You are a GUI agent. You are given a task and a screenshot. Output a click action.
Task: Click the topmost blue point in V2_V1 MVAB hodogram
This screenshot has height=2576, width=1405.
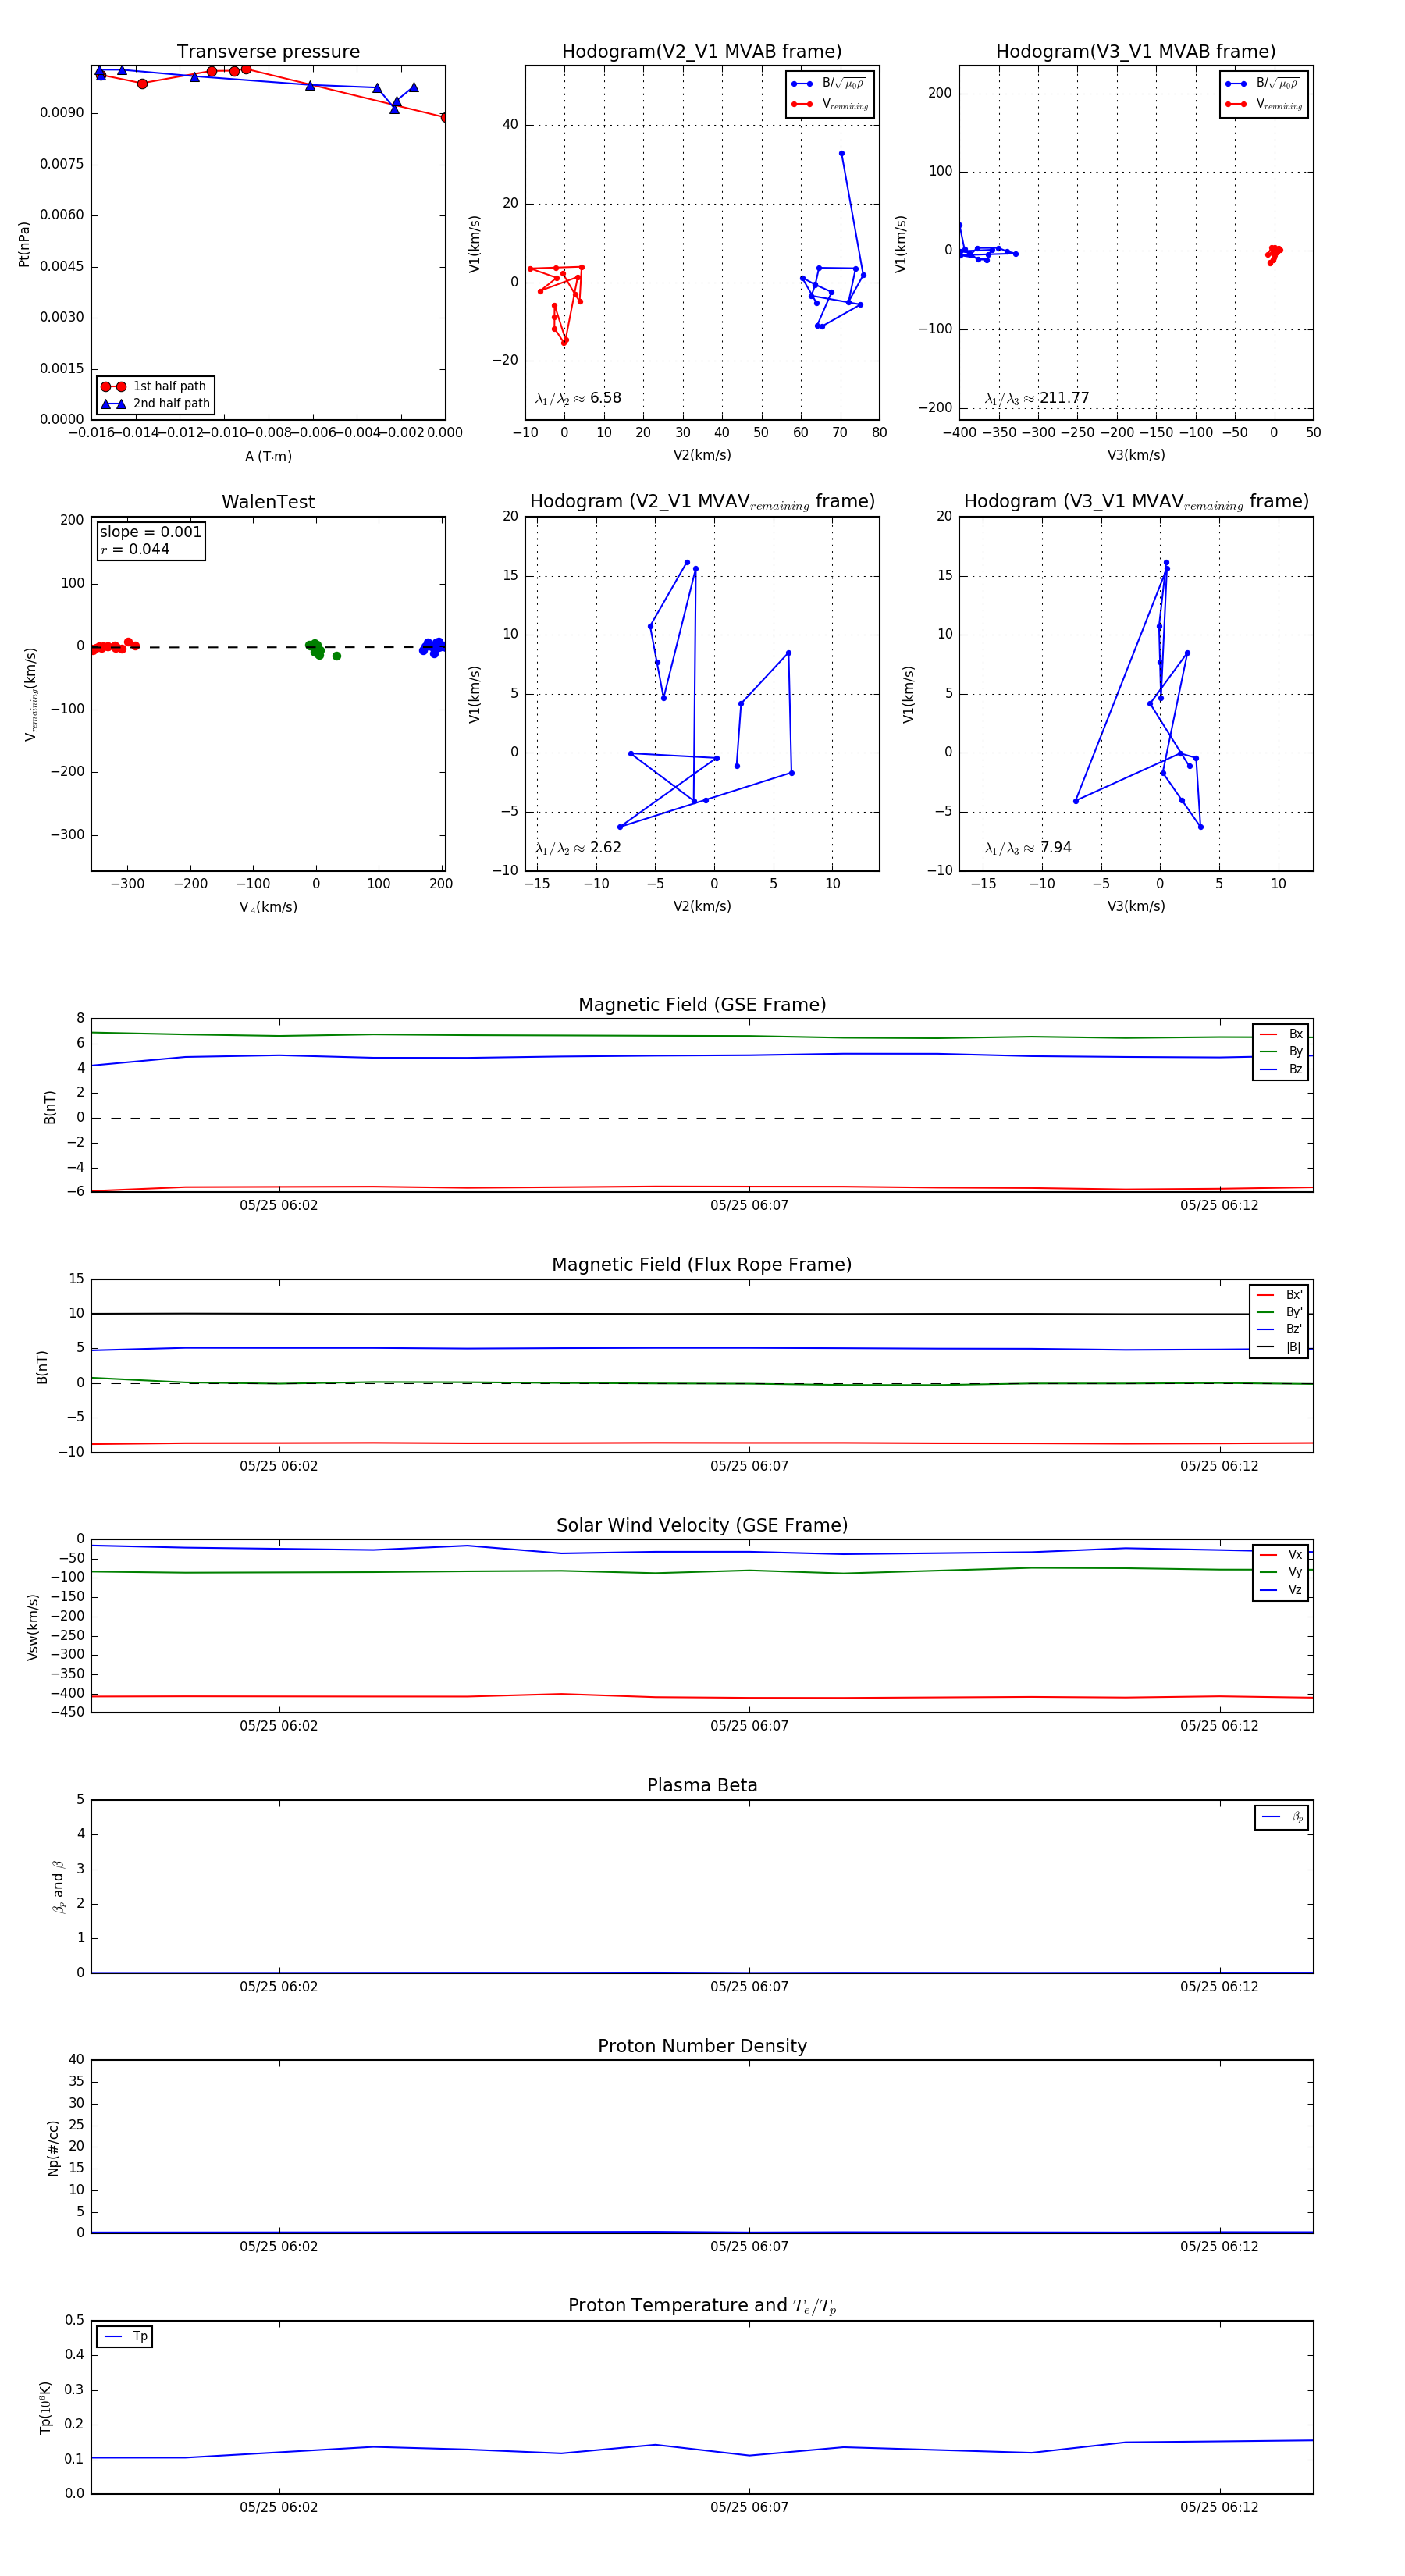tap(841, 154)
